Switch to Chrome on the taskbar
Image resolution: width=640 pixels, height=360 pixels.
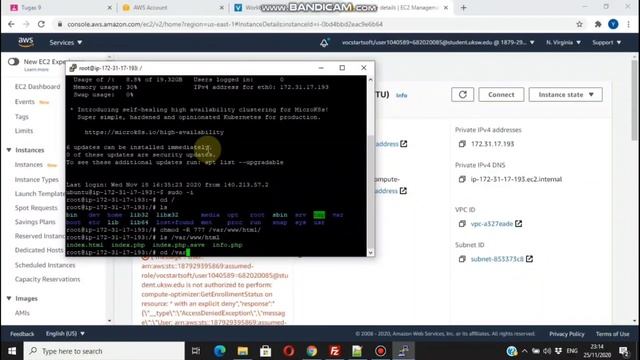[x=312, y=351]
